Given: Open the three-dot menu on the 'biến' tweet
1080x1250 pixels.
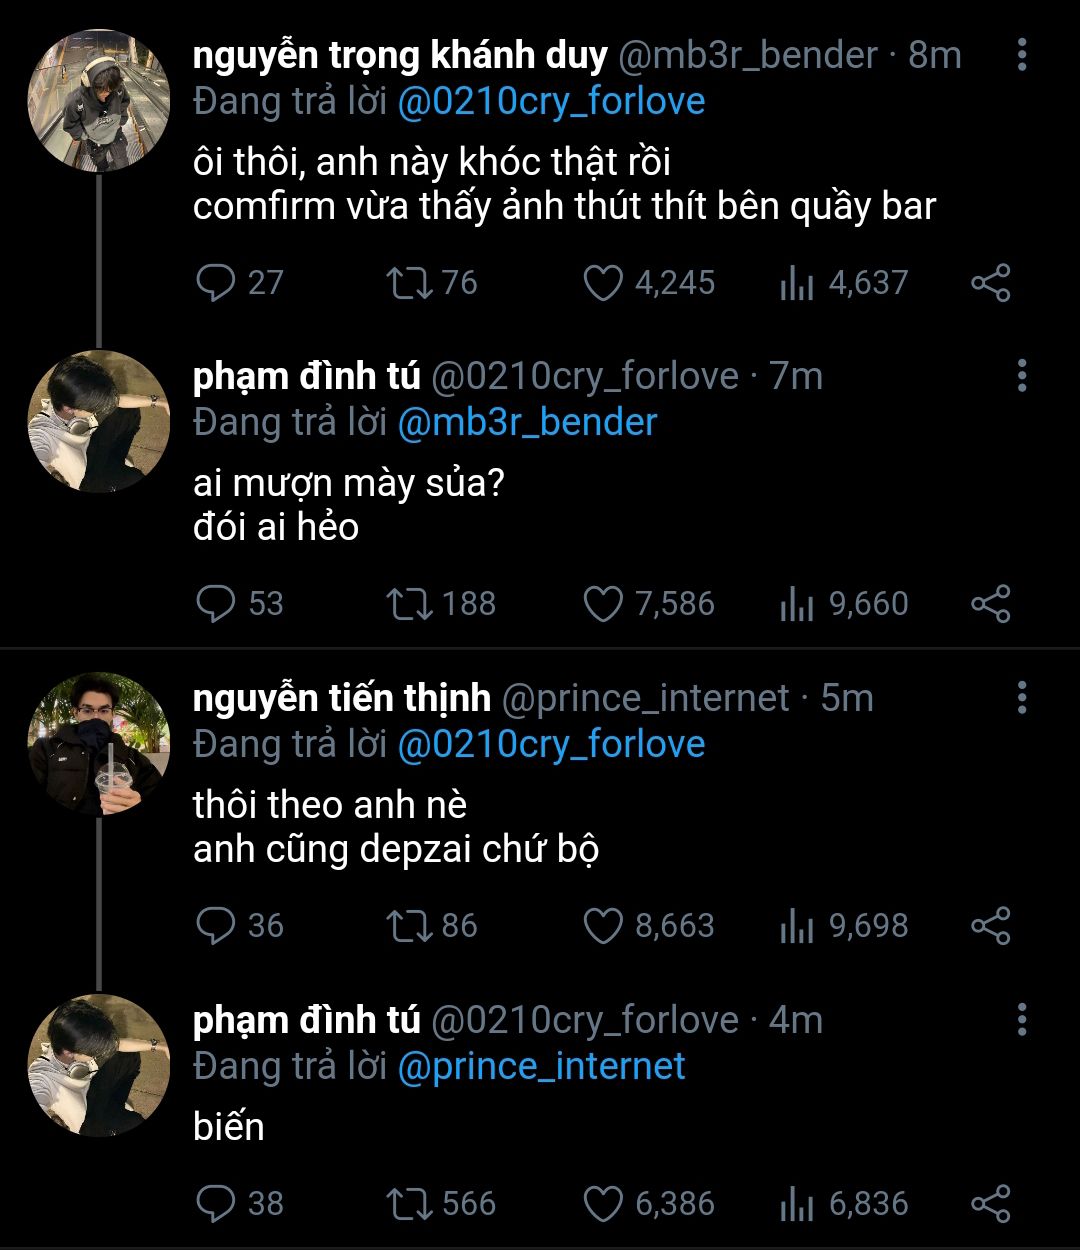Looking at the screenshot, I should [1021, 1020].
